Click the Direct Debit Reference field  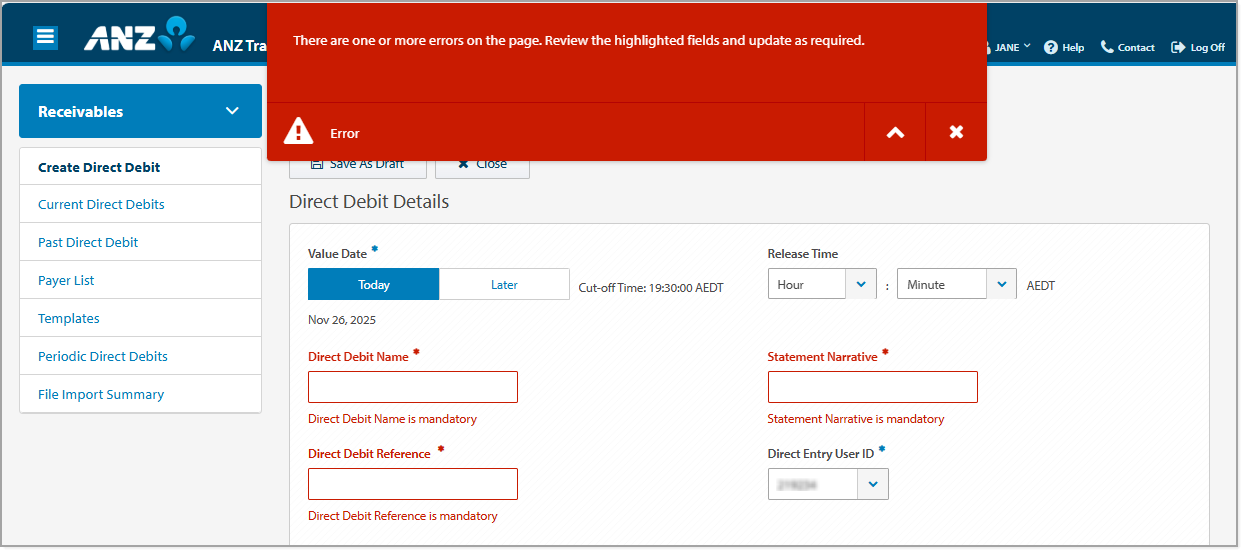pos(413,484)
